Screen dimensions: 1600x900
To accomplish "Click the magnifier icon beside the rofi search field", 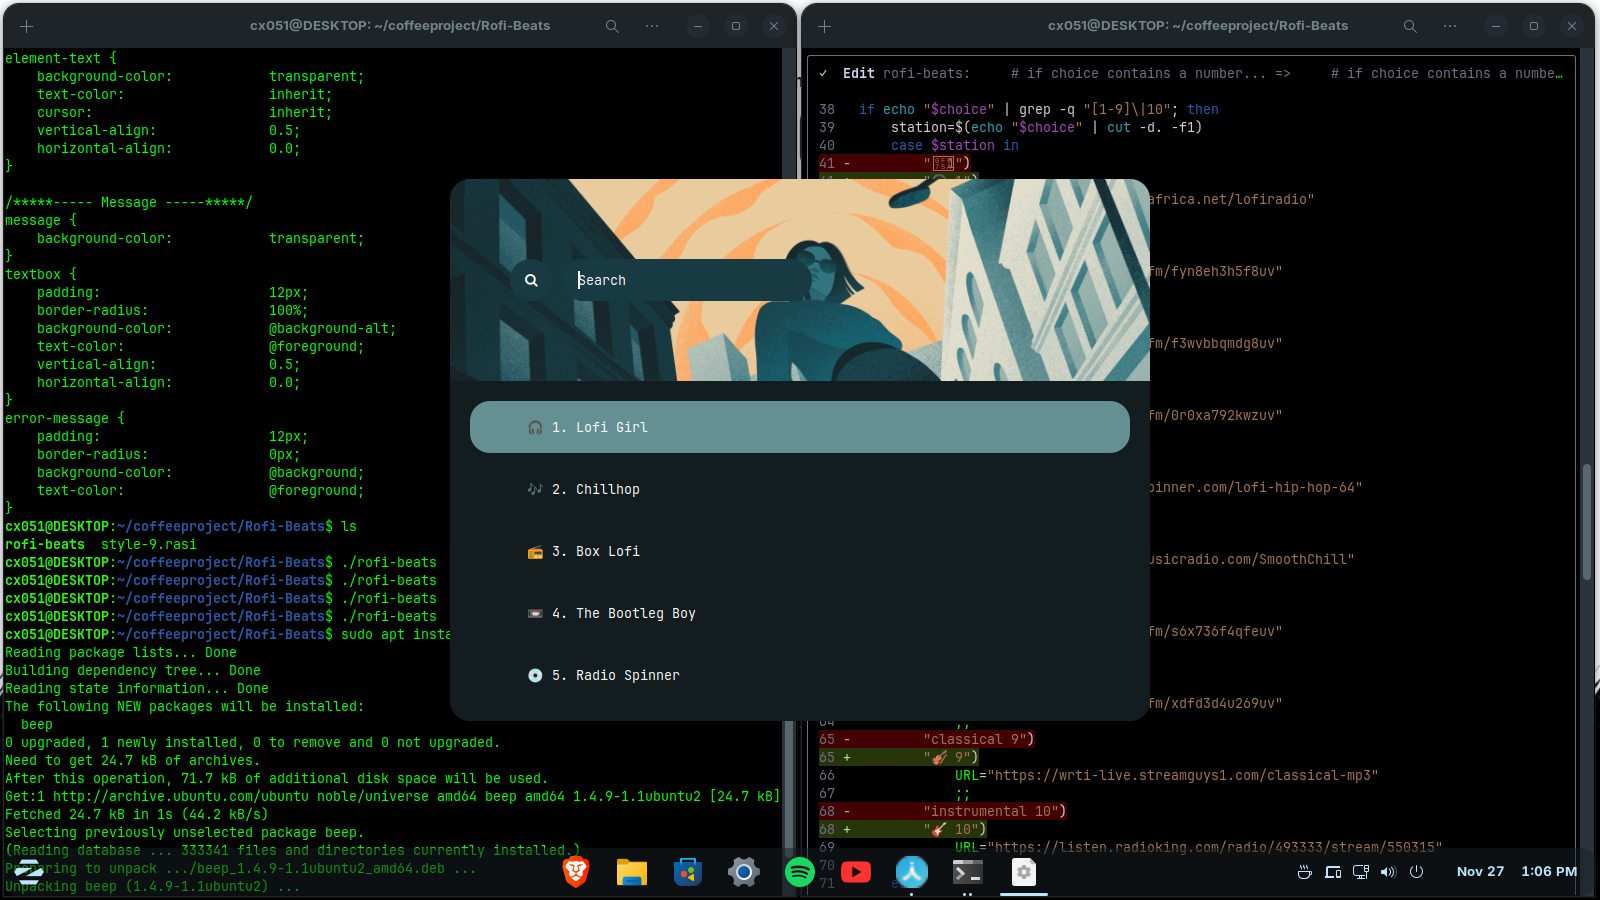I will (x=531, y=281).
